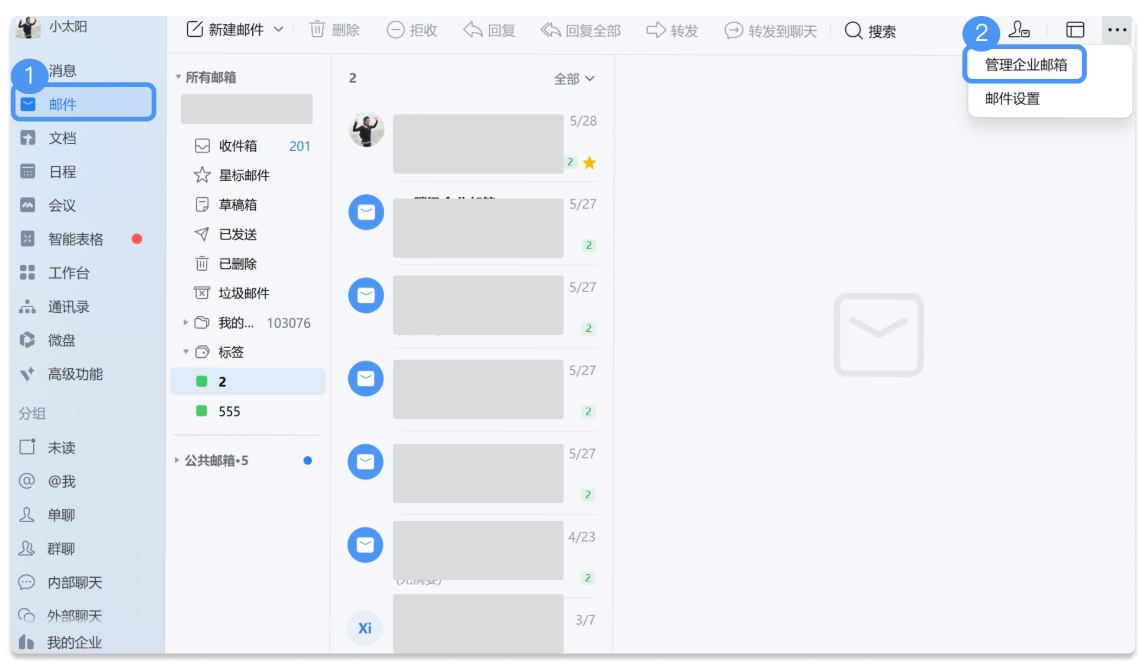1140x670 pixels.
Task: Click the Xi sender avatar
Action: [365, 628]
